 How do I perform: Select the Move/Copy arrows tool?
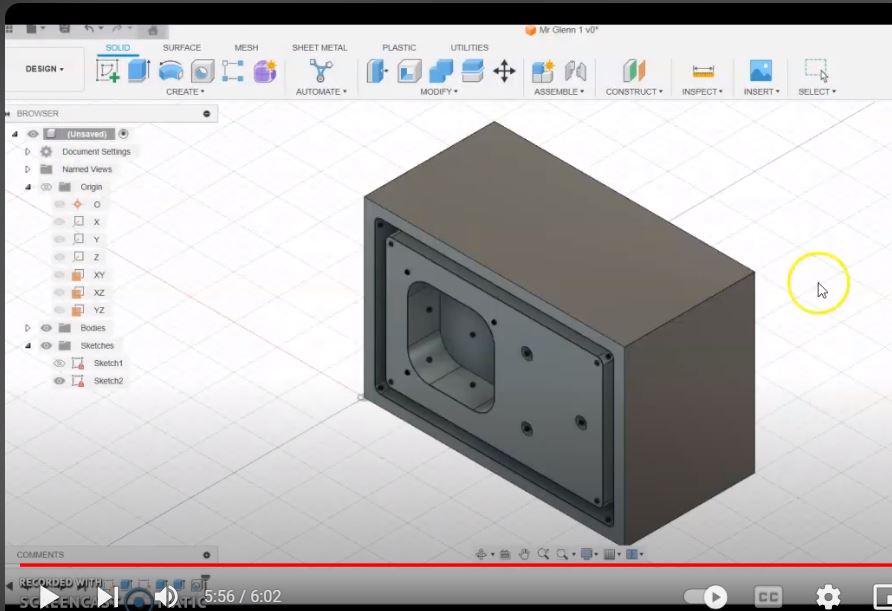click(x=504, y=72)
